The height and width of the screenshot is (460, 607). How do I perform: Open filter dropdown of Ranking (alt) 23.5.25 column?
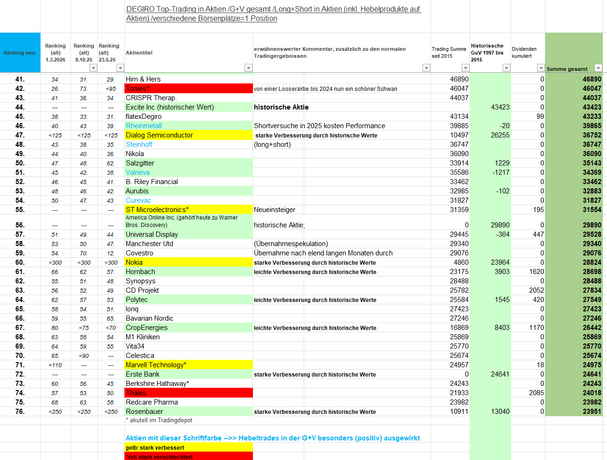tap(120, 68)
